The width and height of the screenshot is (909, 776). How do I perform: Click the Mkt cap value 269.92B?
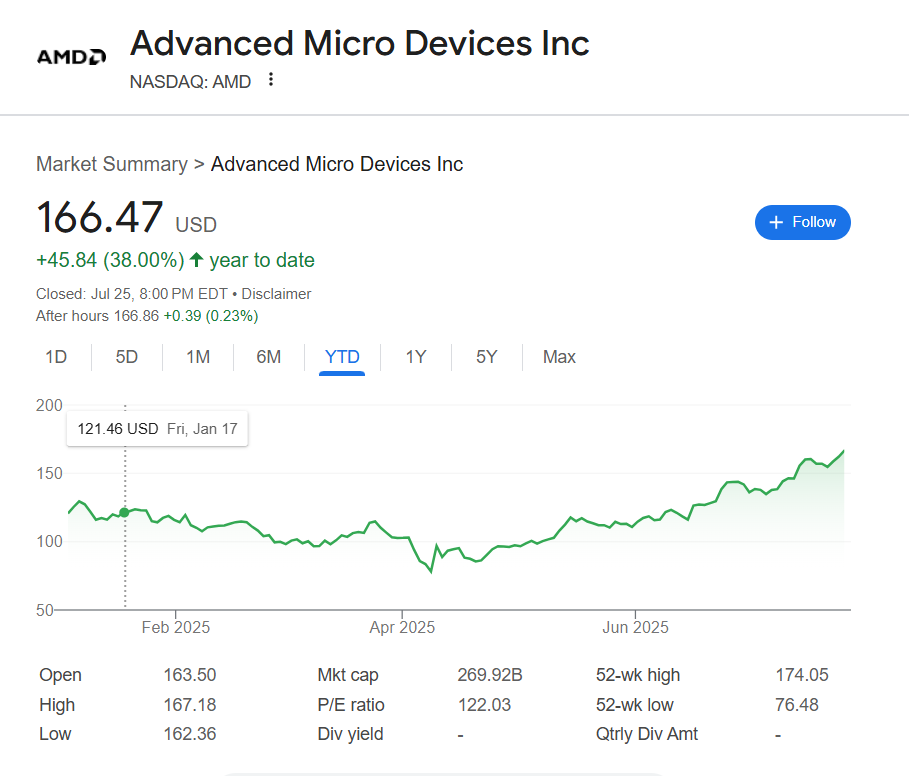[490, 675]
